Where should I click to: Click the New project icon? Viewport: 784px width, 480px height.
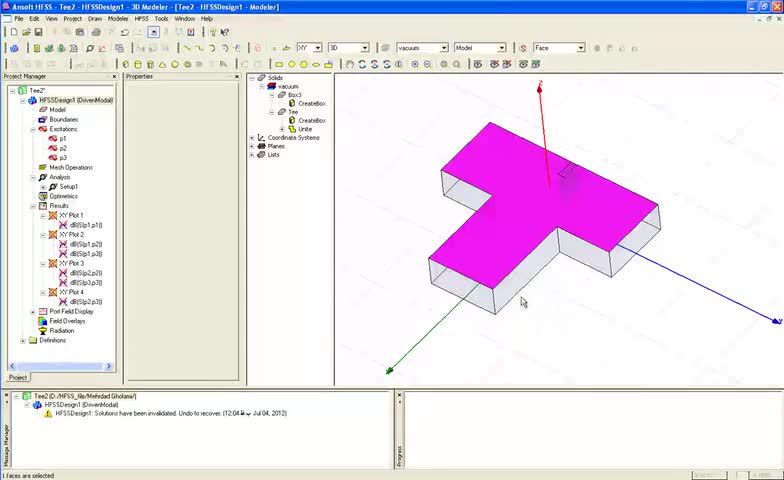tap(14, 32)
